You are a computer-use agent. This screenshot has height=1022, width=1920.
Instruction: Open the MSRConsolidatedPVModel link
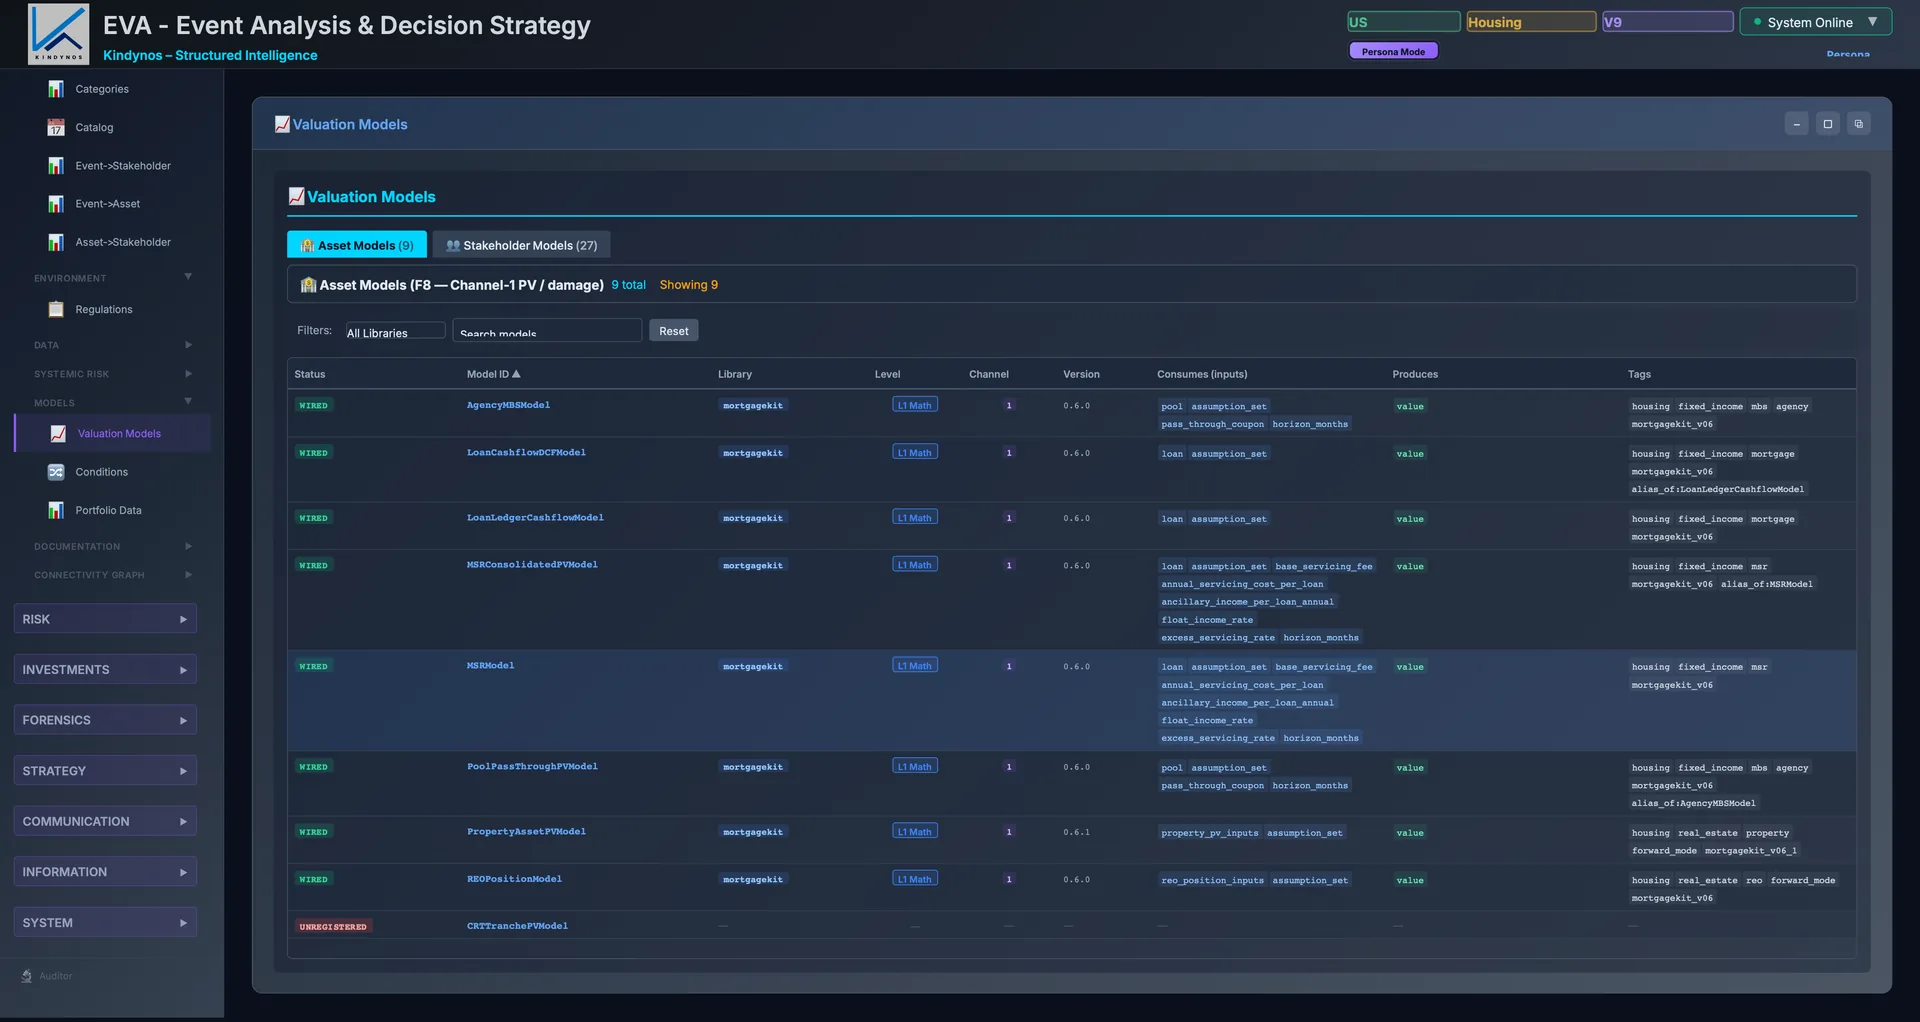(532, 565)
